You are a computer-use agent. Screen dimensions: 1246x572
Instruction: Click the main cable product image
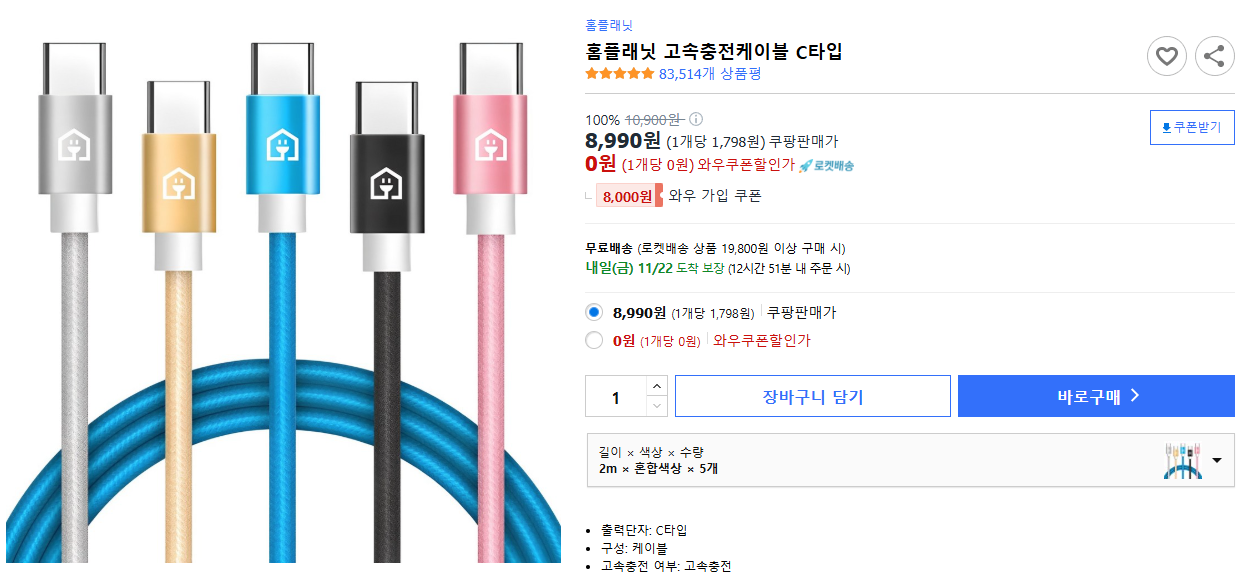click(284, 300)
